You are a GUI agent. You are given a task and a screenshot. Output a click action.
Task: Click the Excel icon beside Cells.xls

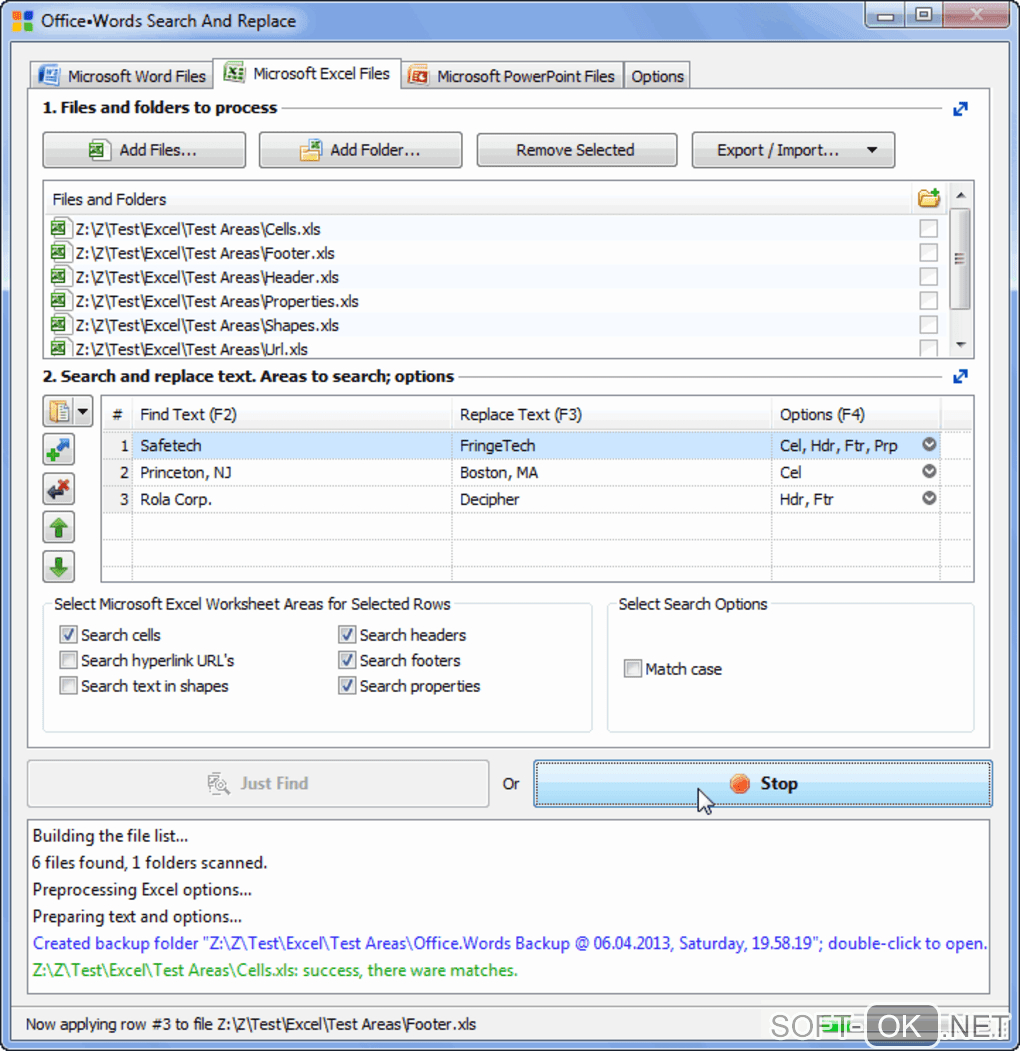point(60,229)
